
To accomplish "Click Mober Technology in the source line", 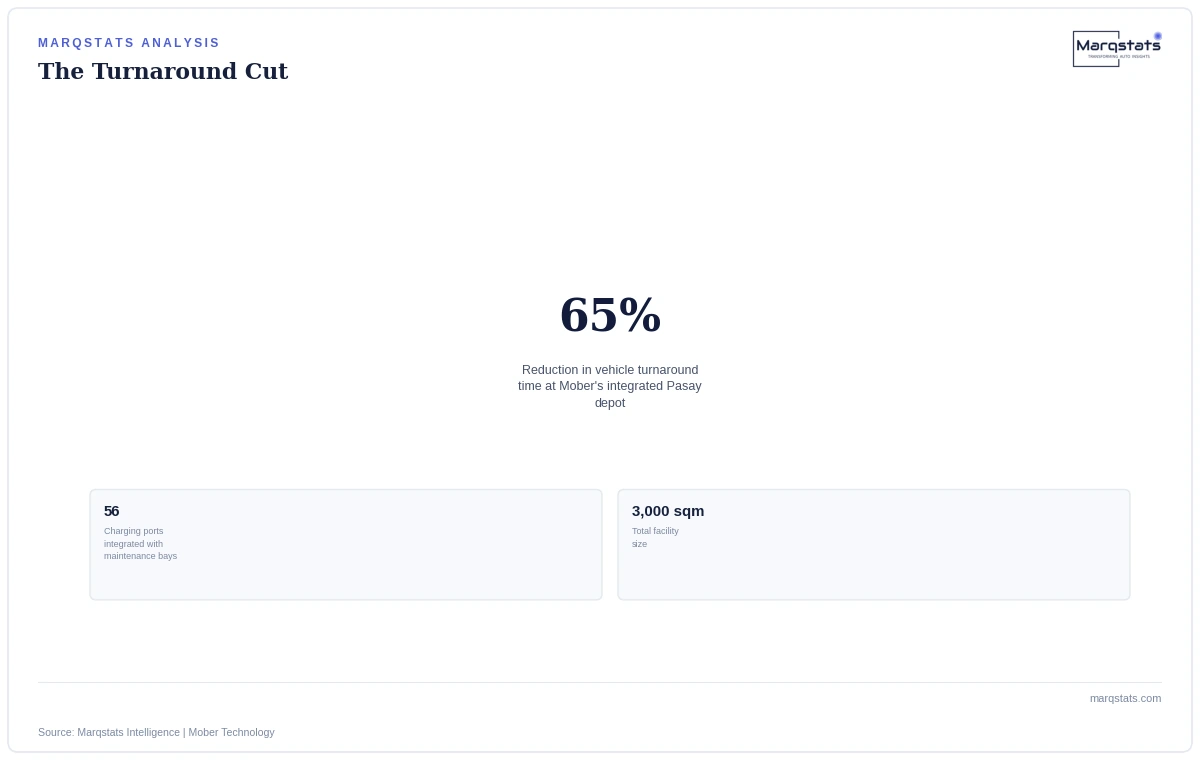I will tap(231, 732).
